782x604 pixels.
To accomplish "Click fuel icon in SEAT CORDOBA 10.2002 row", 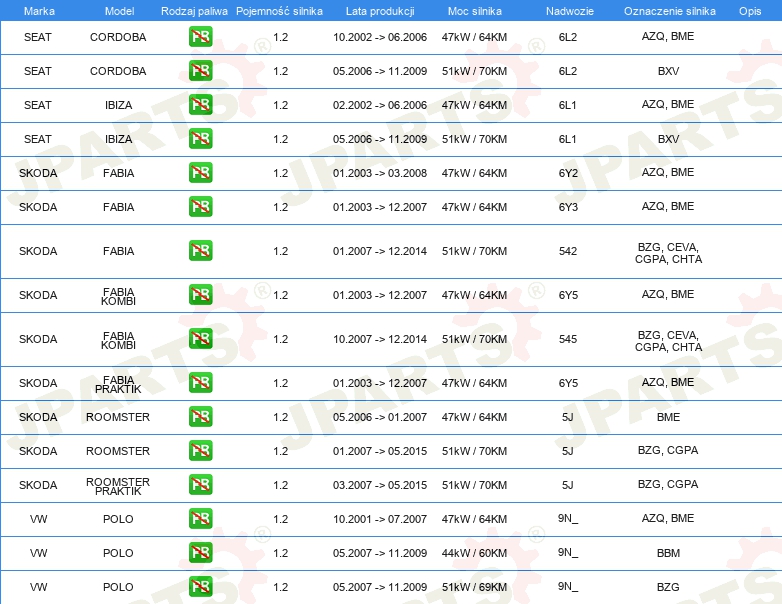I will [x=200, y=37].
